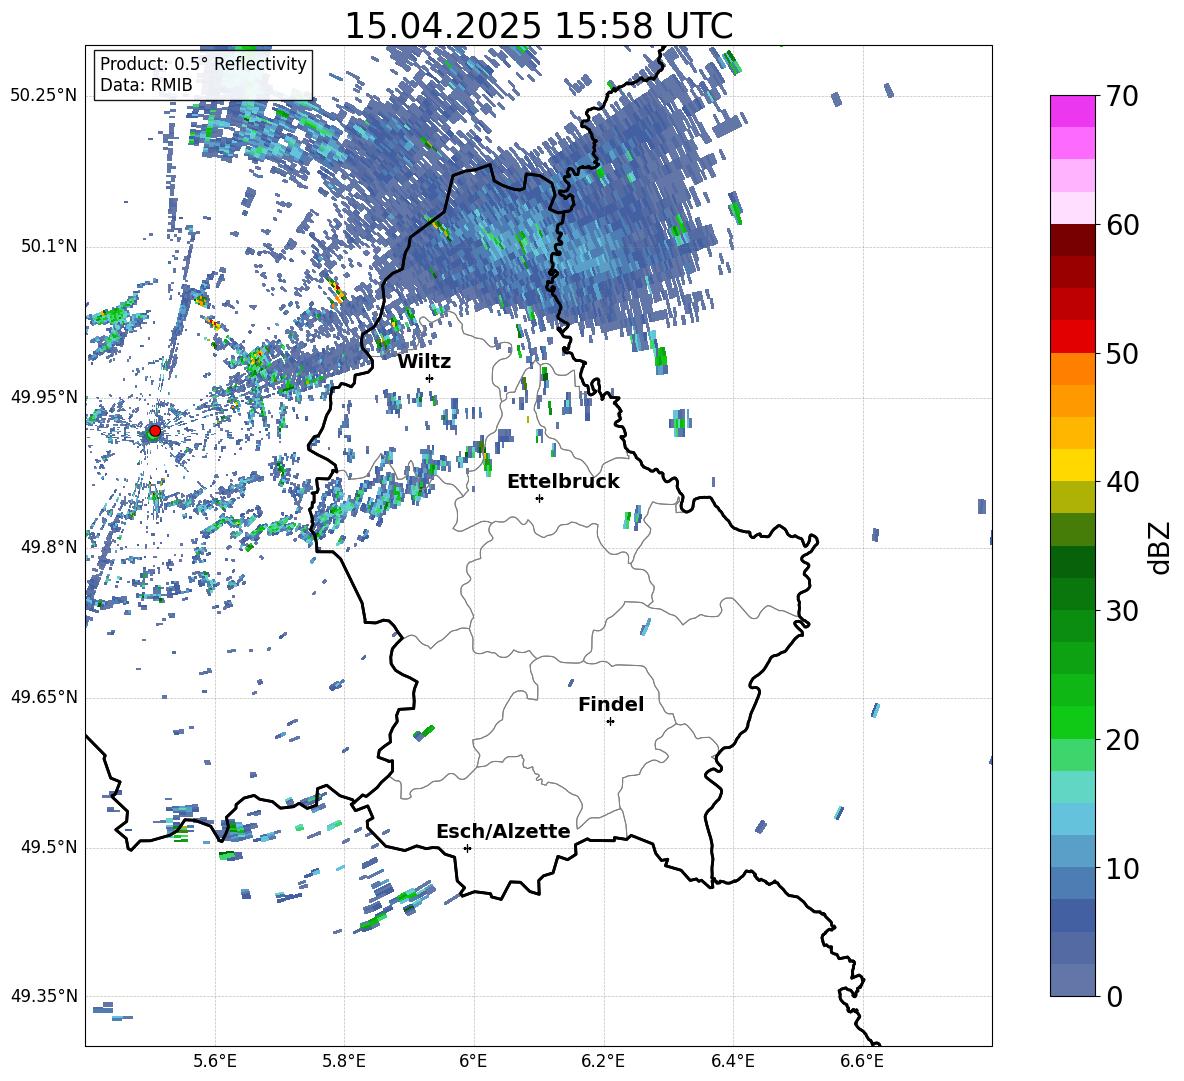
Task: Select the Ettelbruck city label
Action: pyautogui.click(x=563, y=482)
